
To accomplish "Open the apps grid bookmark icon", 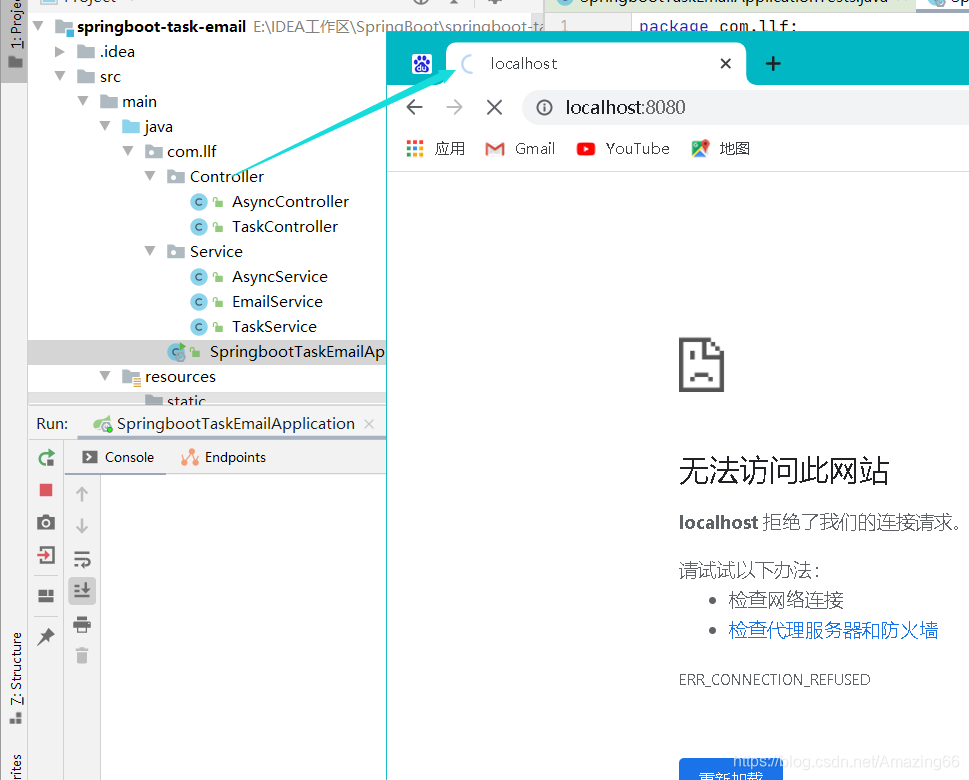I will (415, 148).
